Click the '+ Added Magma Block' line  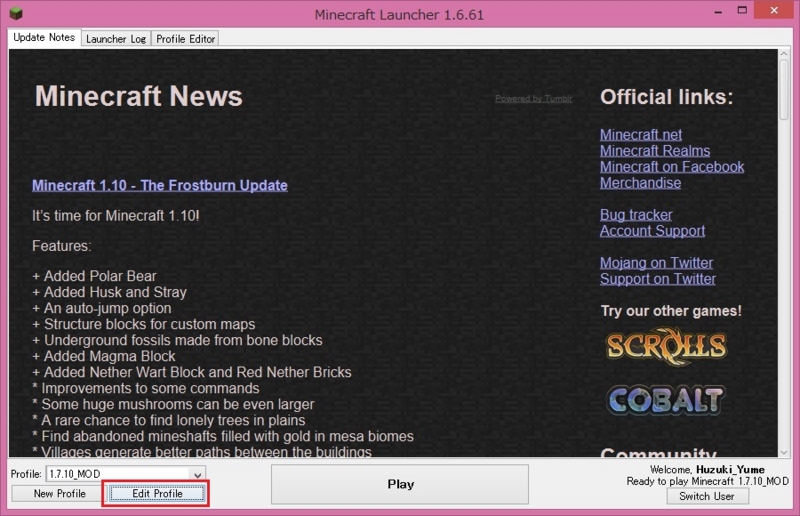point(104,356)
